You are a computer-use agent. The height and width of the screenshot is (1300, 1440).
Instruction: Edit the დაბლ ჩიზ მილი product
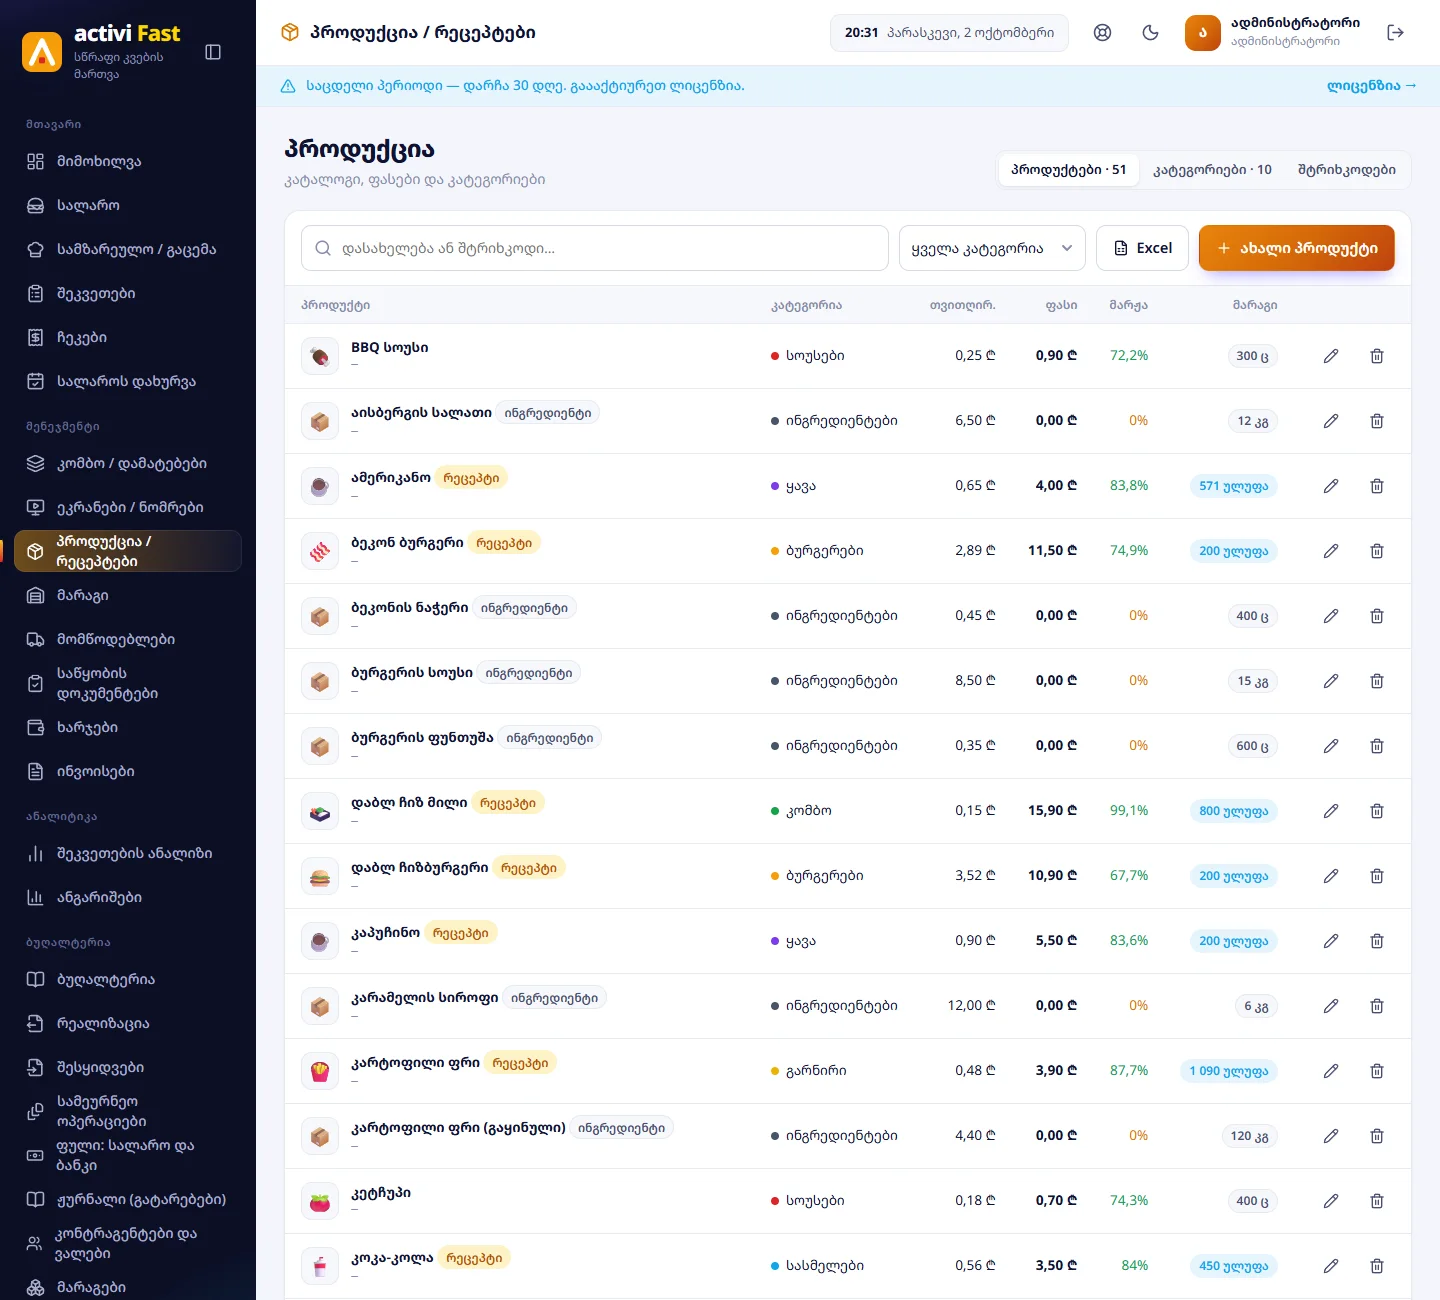coord(1331,811)
